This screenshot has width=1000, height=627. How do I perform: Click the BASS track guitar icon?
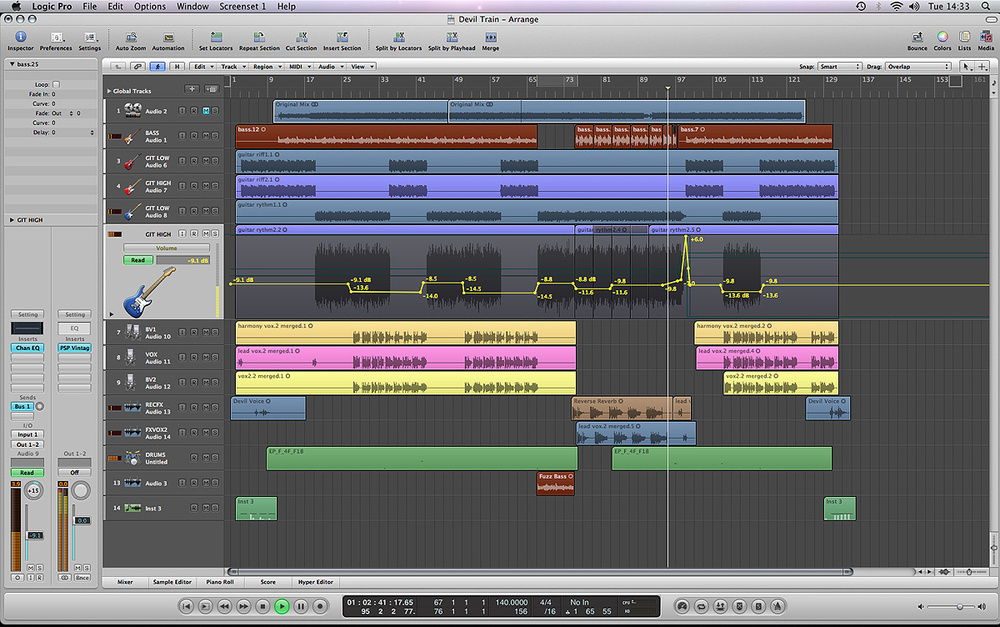133,136
